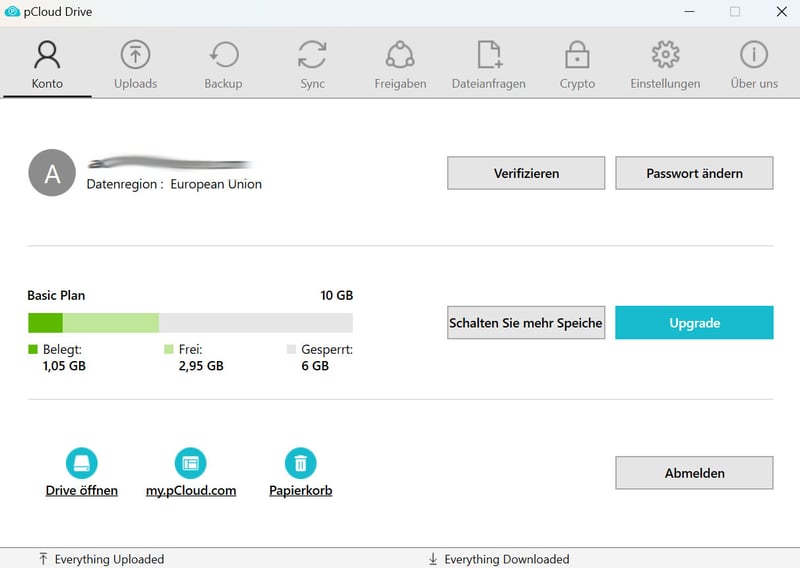Open Dateianfragen file requests icon
800x568 pixels.
click(x=489, y=55)
